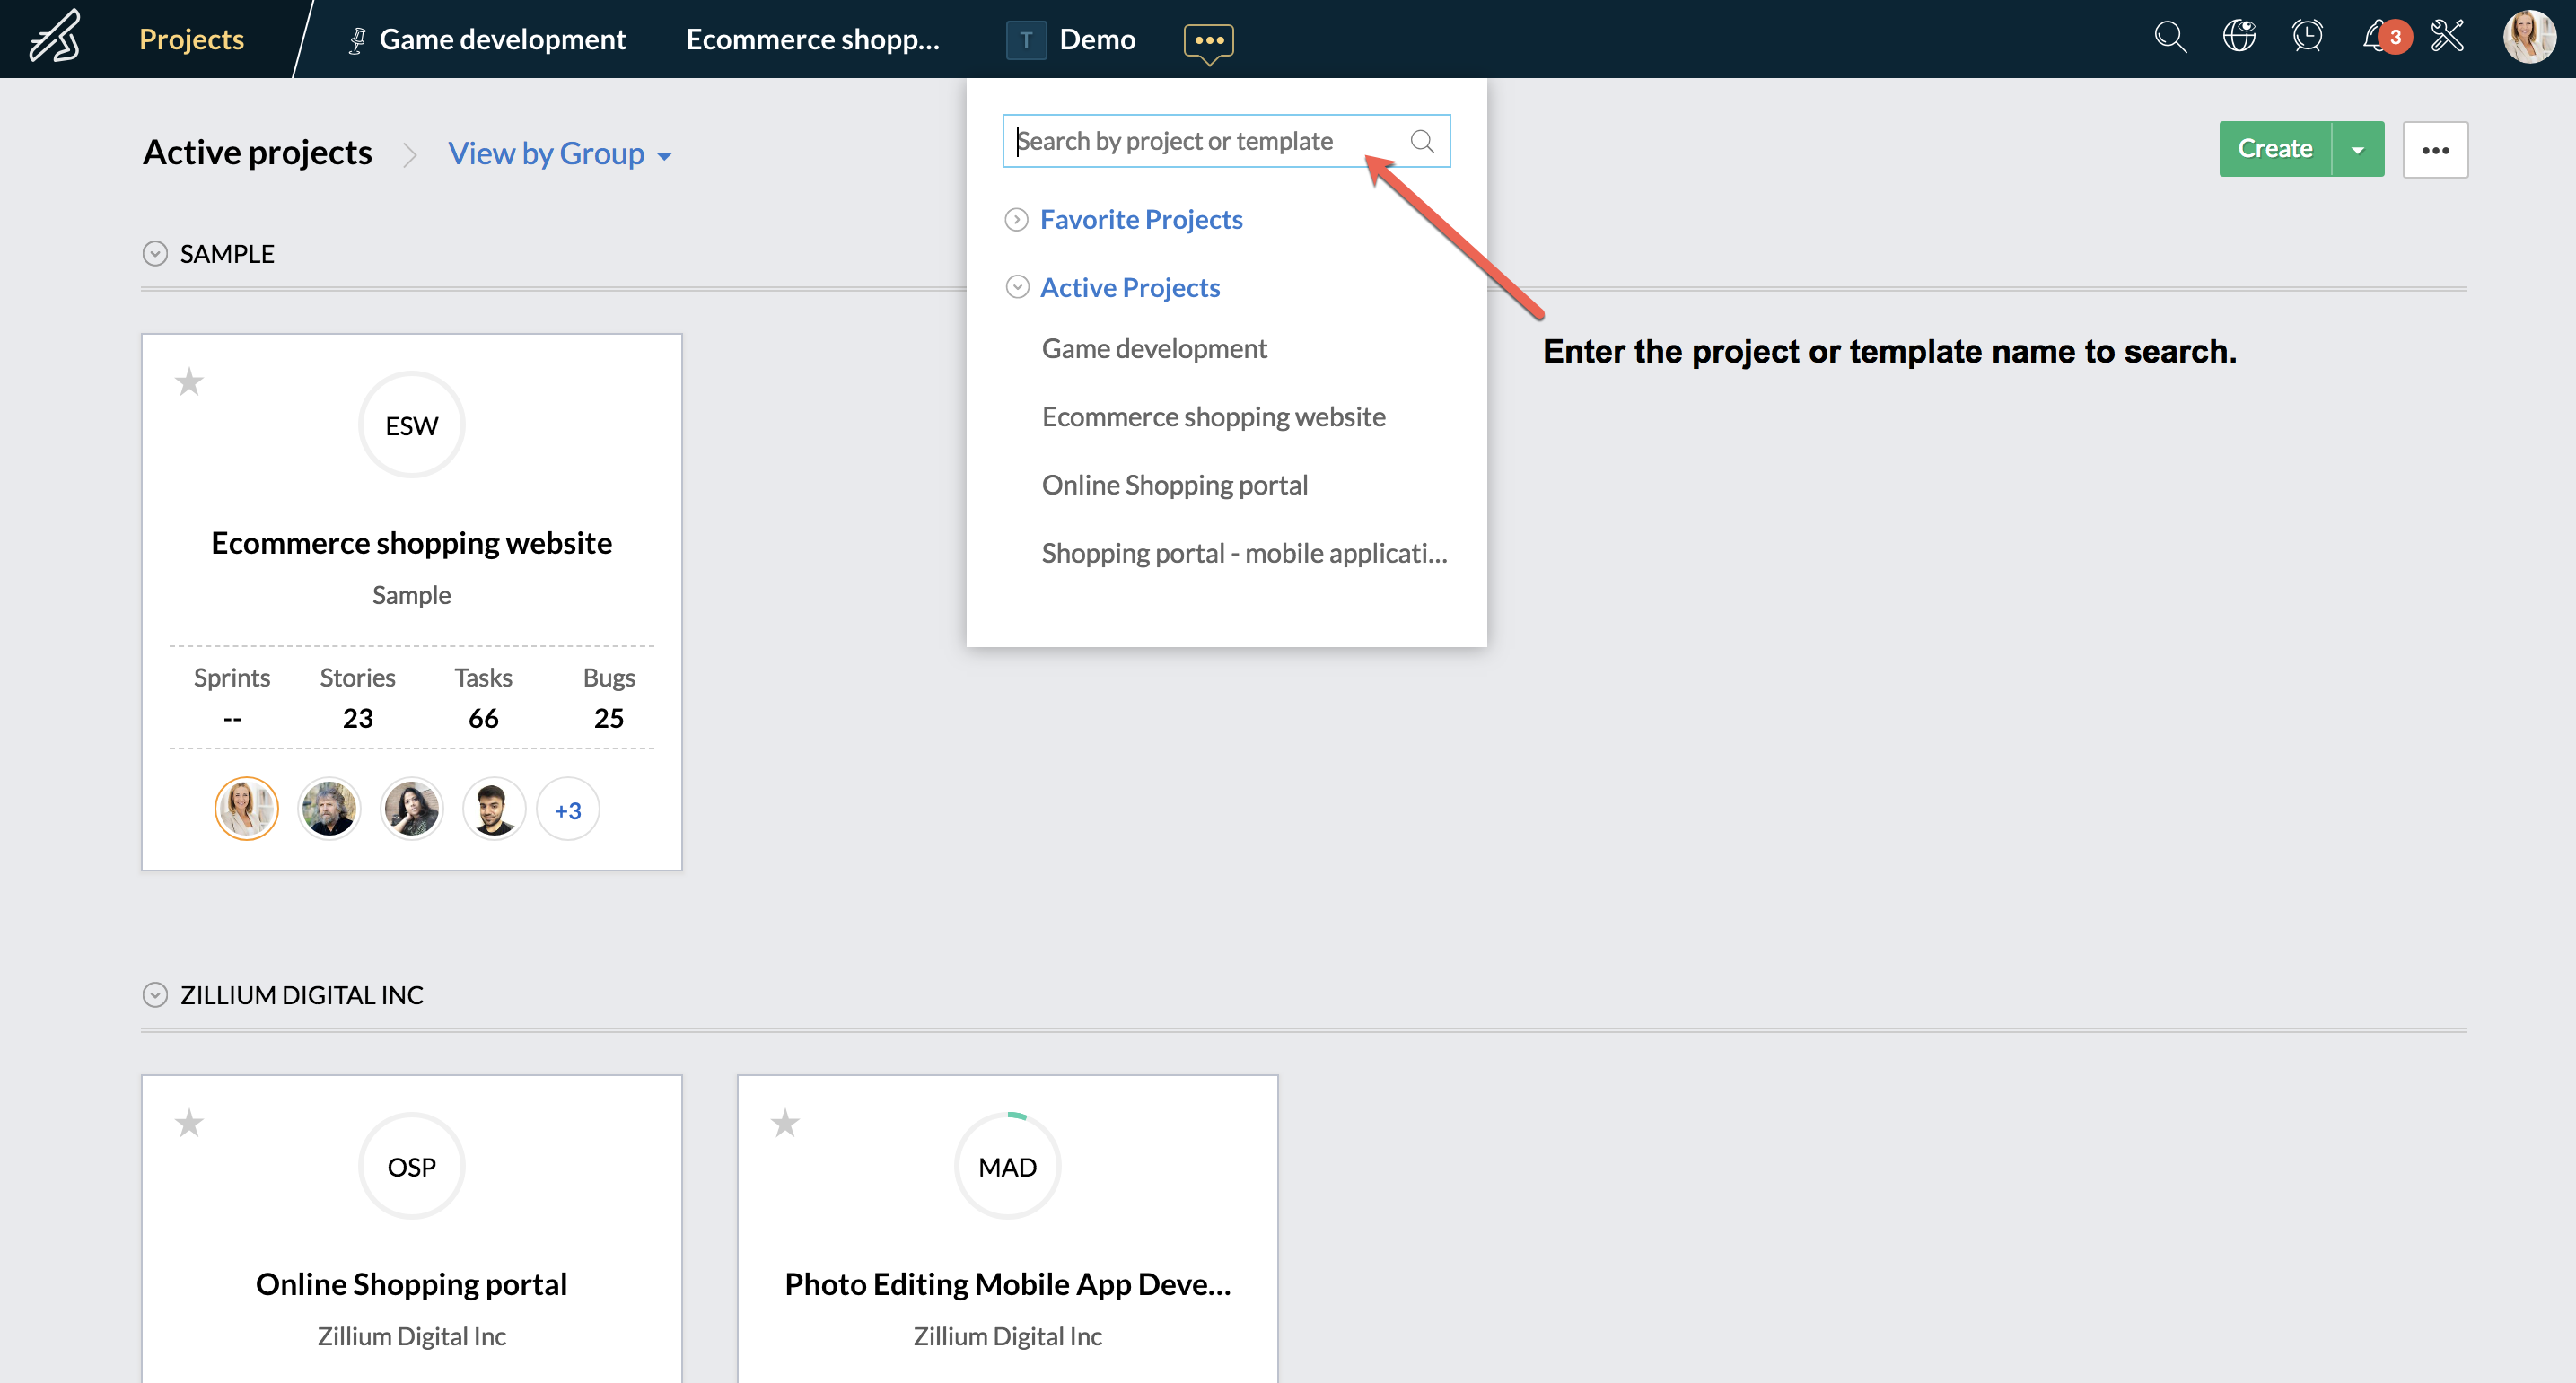This screenshot has height=1383, width=2576.
Task: Collapse the ZILLIUM DIGITAL INC group
Action: (x=155, y=995)
